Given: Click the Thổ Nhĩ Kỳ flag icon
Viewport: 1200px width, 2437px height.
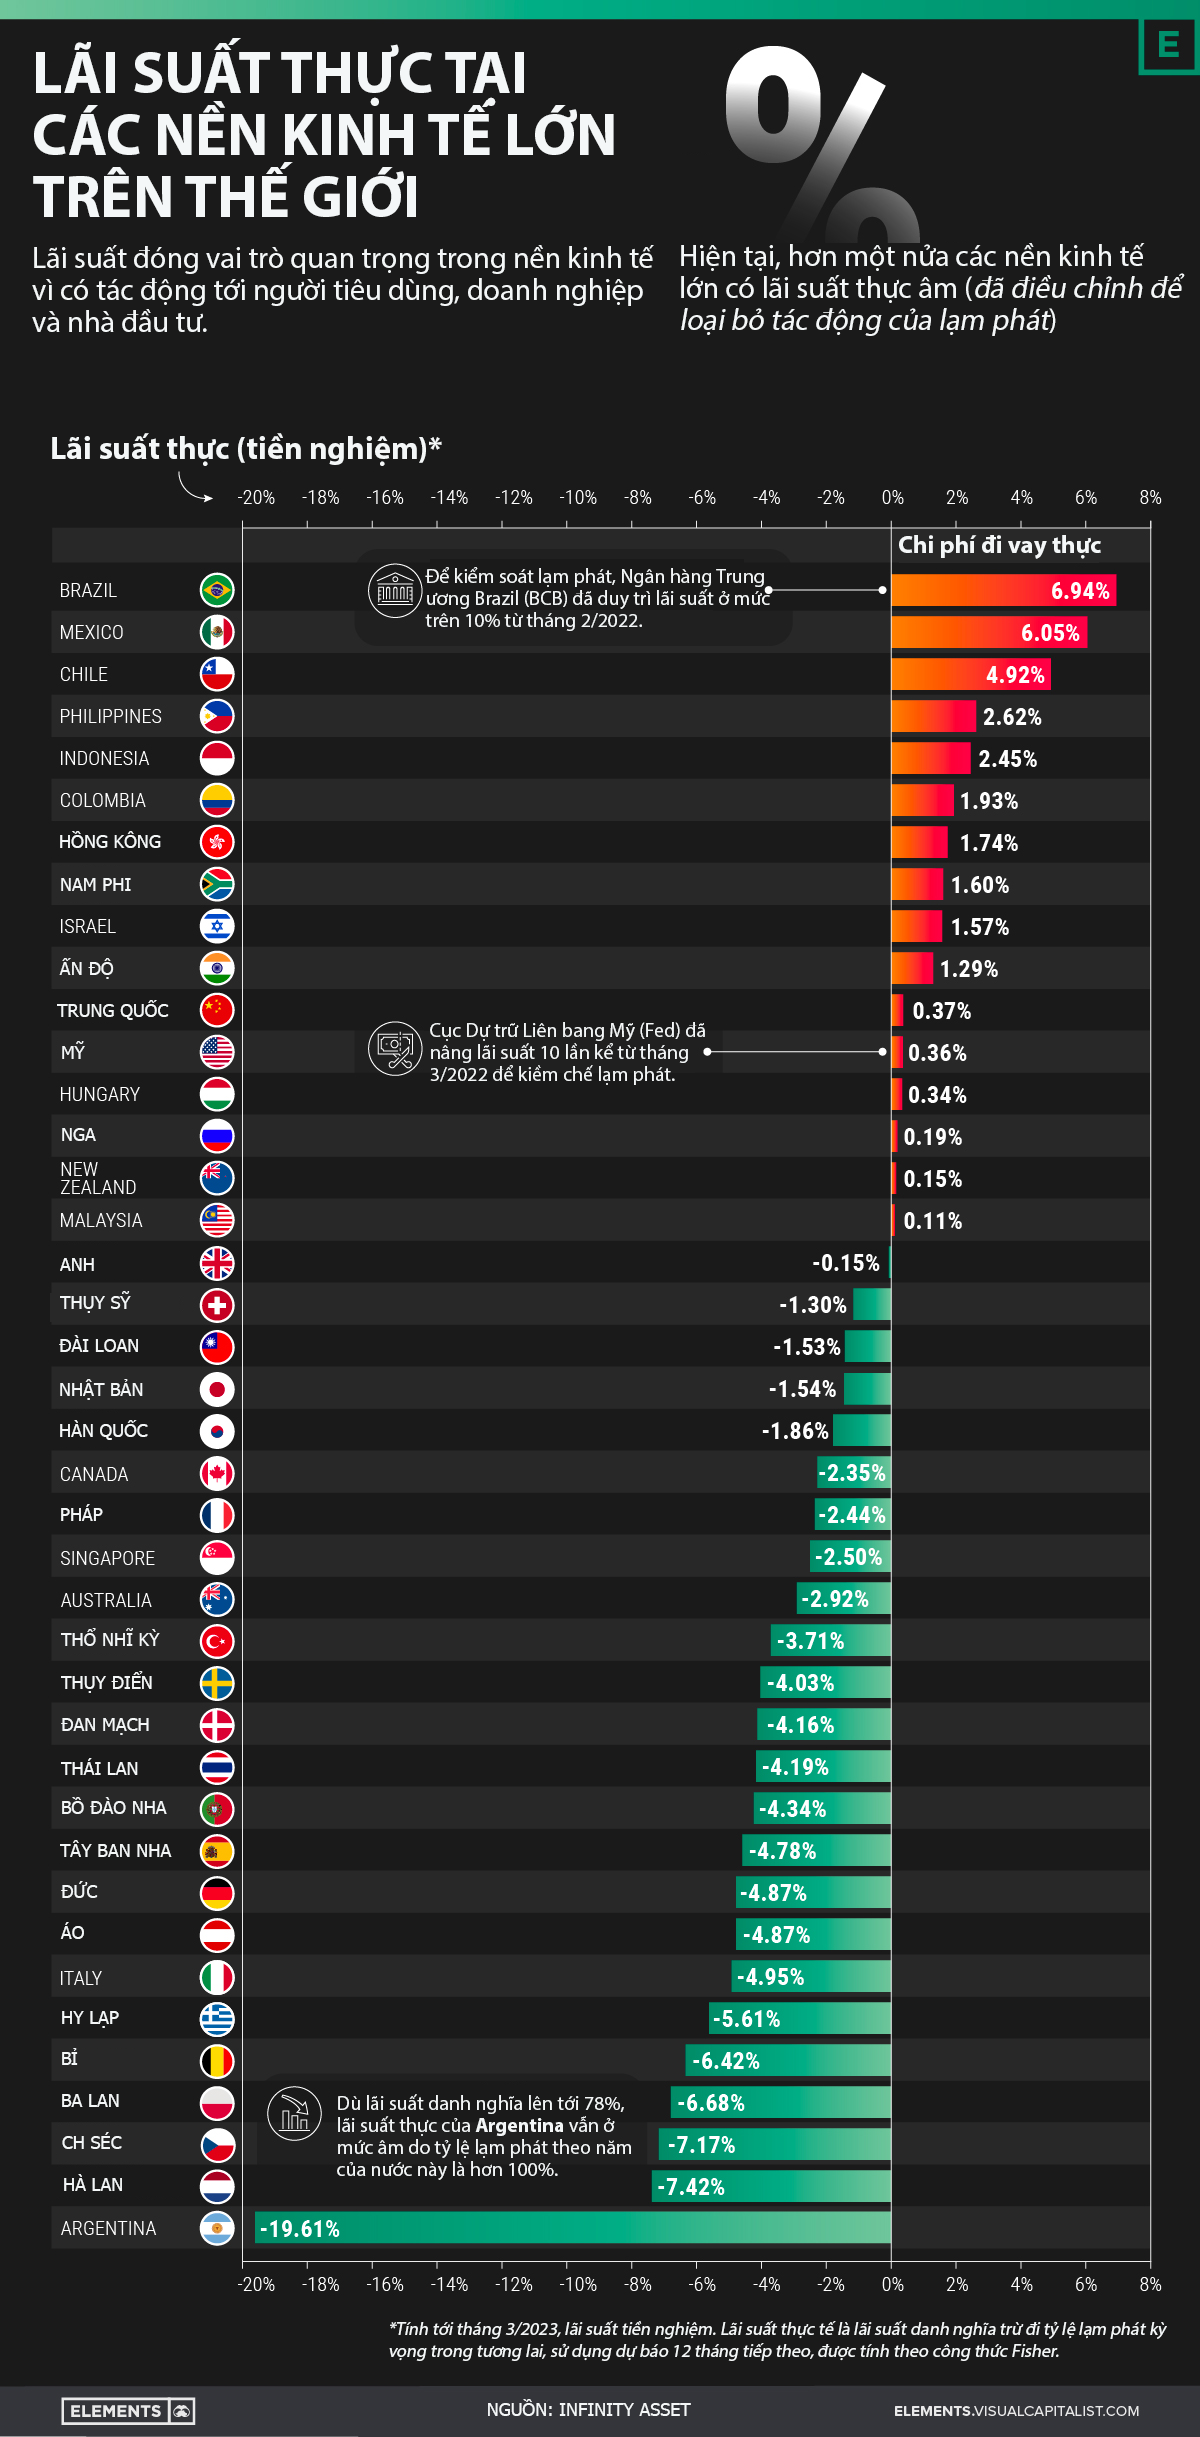Looking at the screenshot, I should [217, 1641].
